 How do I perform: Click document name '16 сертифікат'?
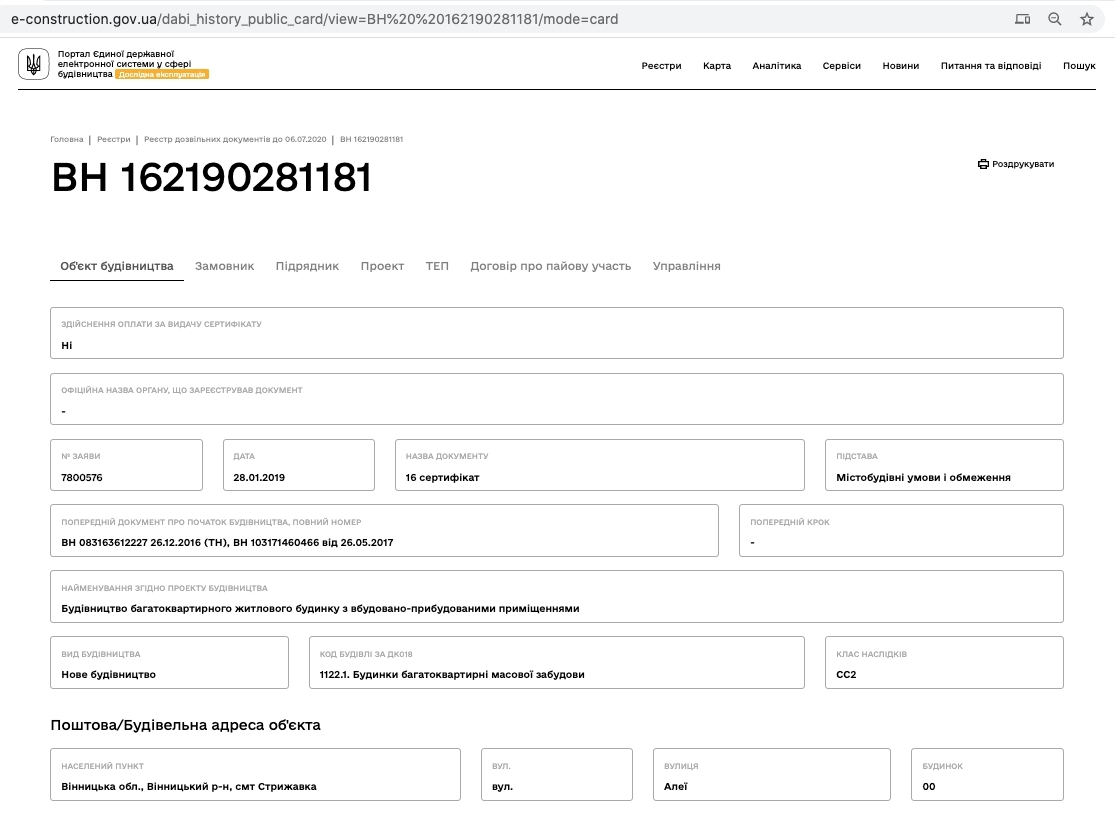tap(442, 477)
